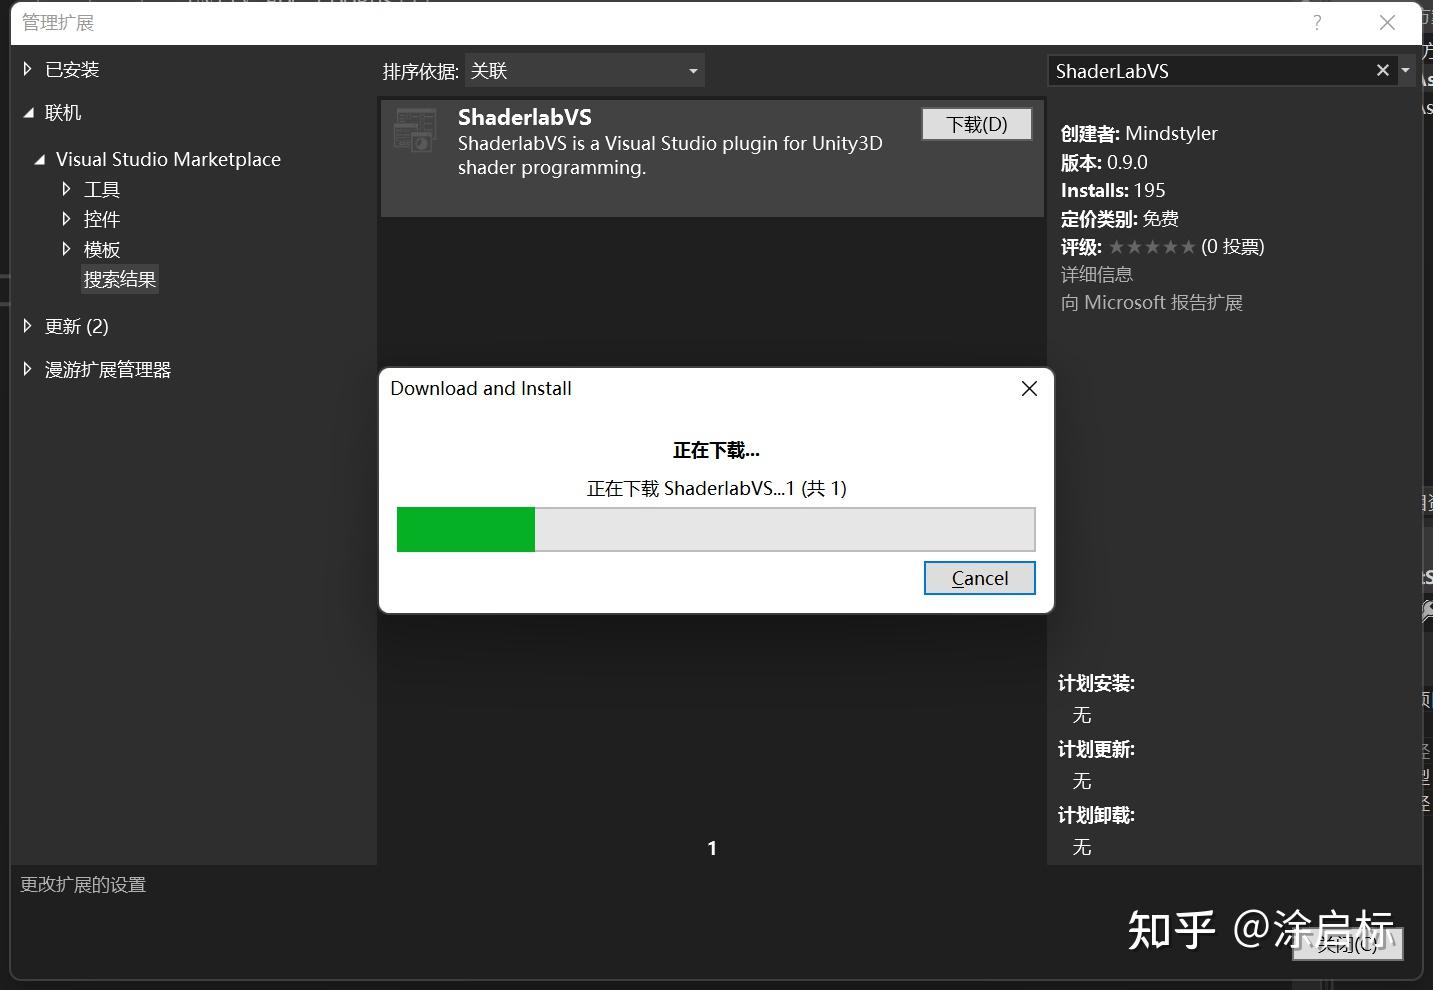The width and height of the screenshot is (1433, 990).
Task: Select the 联机 tree item
Action: pos(63,113)
